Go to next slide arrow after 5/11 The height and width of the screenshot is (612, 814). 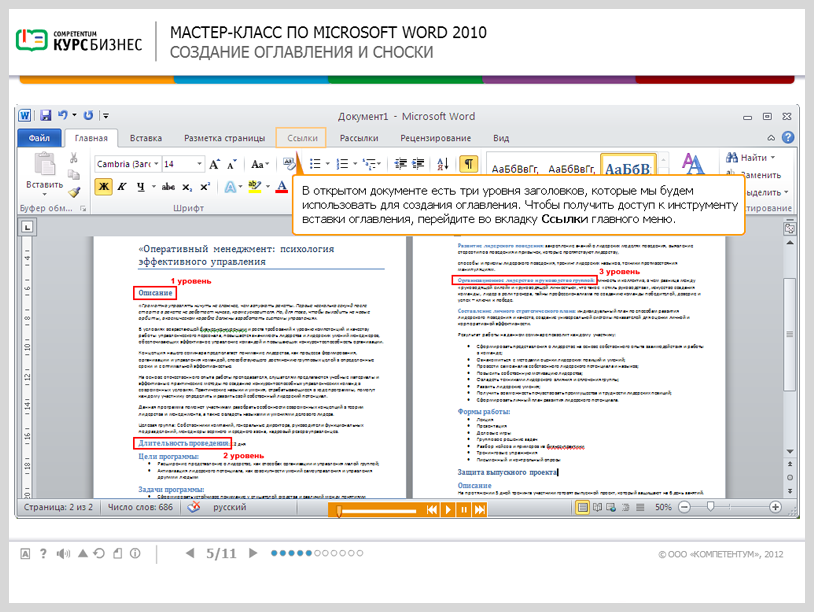click(253, 553)
